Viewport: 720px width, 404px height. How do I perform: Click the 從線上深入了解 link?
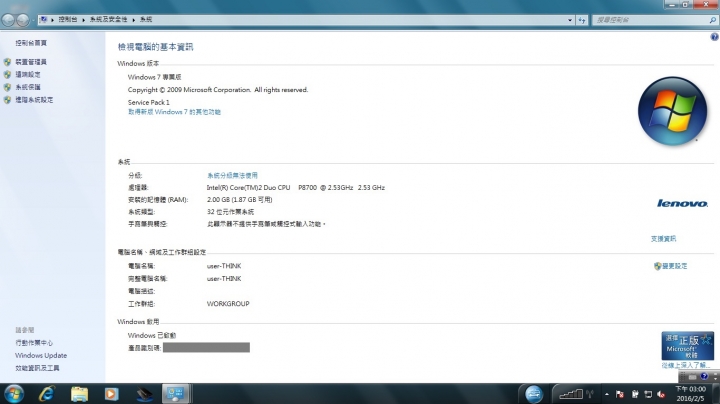coord(686,365)
